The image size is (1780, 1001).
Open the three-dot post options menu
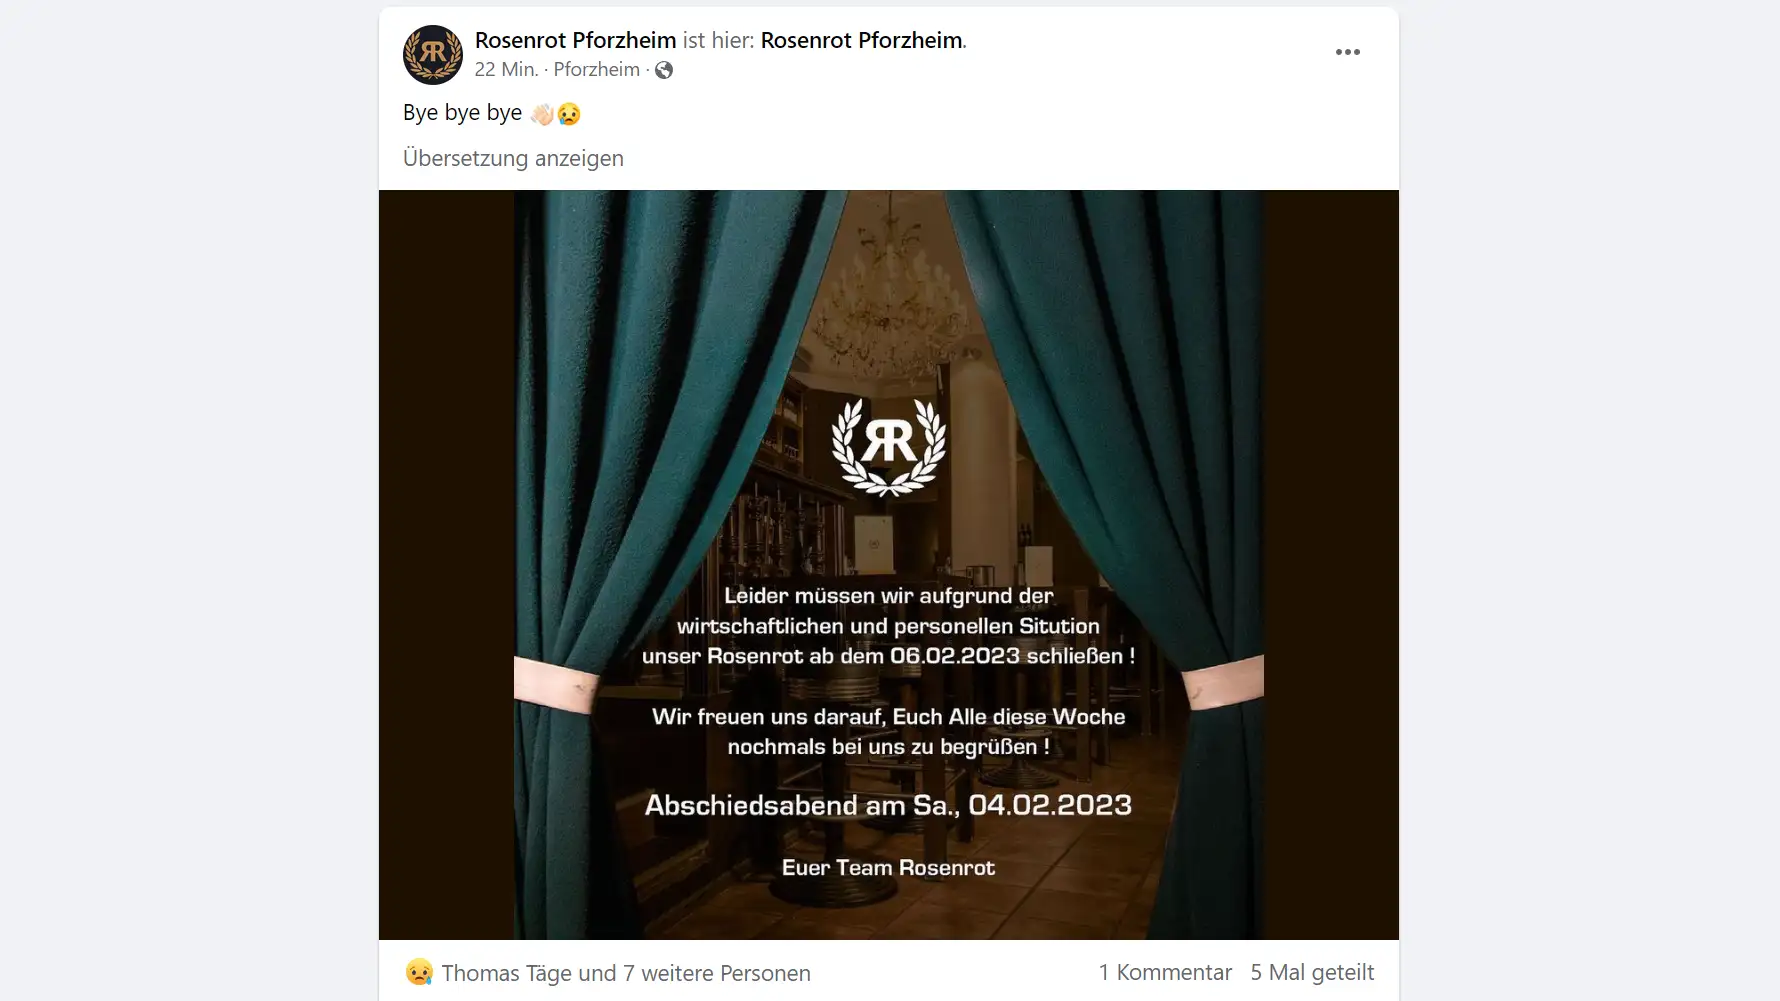tap(1347, 52)
